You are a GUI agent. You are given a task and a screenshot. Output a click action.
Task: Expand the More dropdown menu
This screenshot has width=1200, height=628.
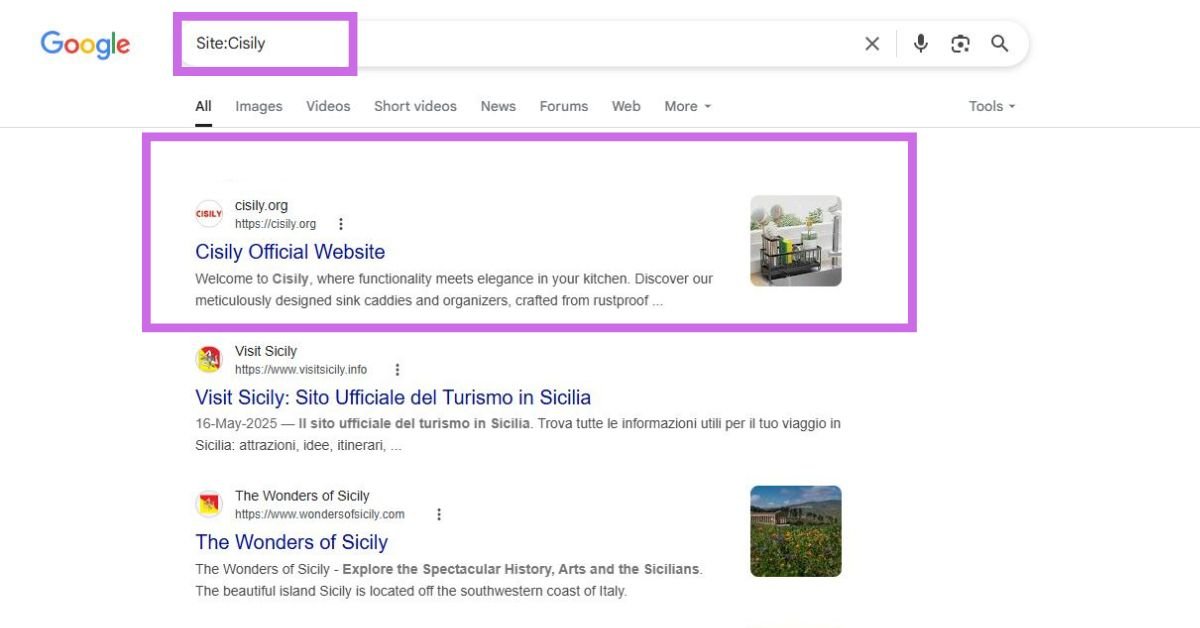688,106
